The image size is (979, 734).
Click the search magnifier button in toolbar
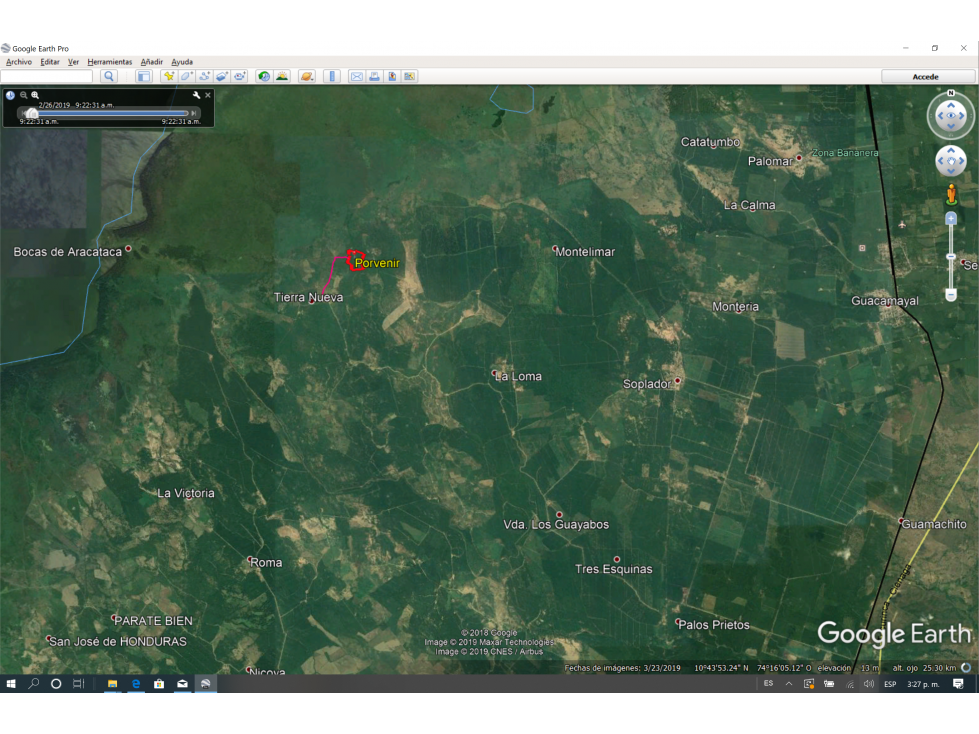(109, 76)
